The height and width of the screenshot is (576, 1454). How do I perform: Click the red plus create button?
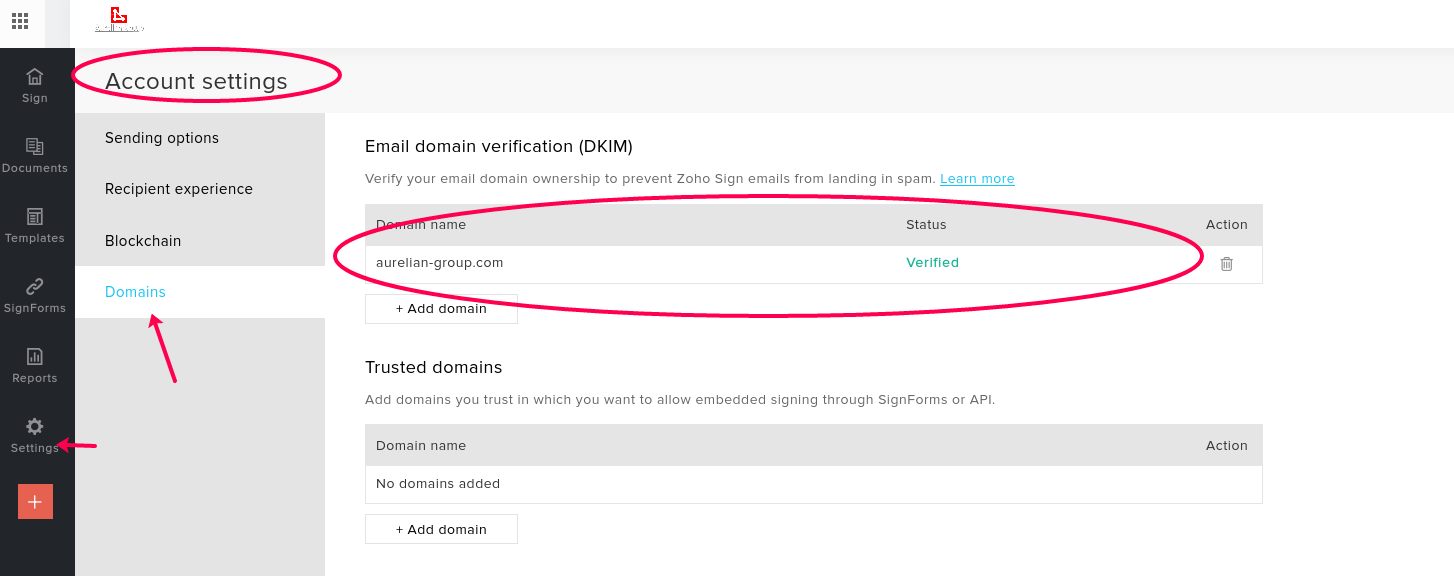click(35, 502)
